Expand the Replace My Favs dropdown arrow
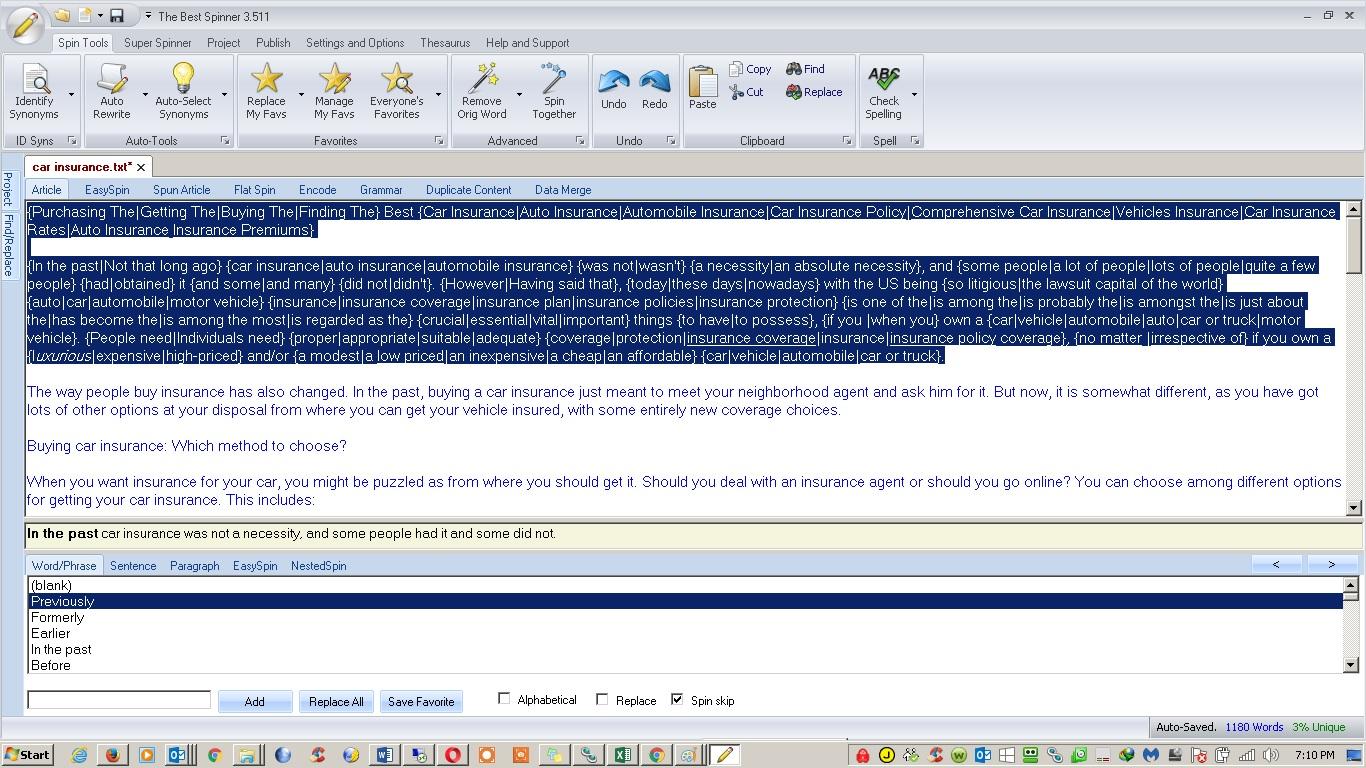 [x=301, y=95]
